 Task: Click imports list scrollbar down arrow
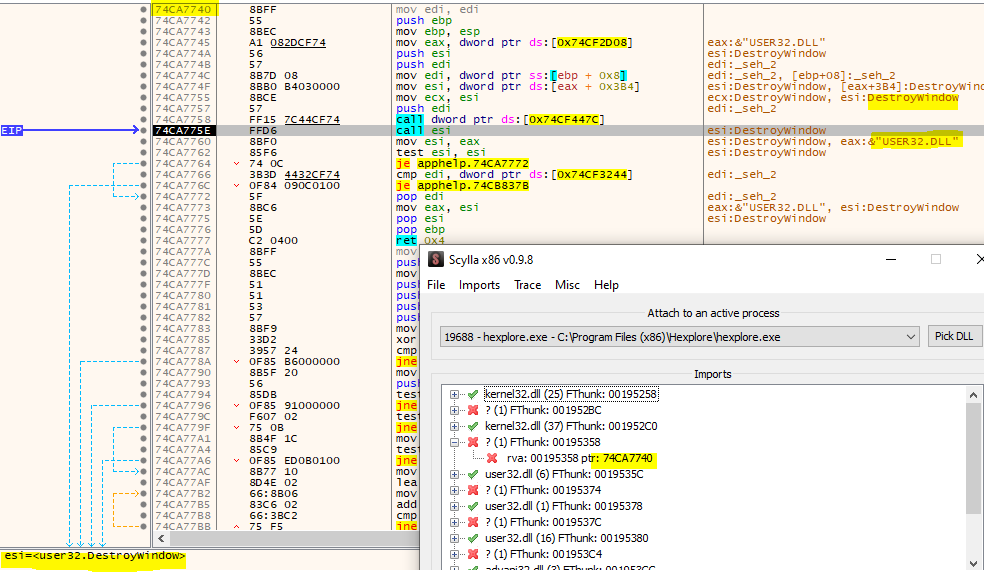click(973, 563)
